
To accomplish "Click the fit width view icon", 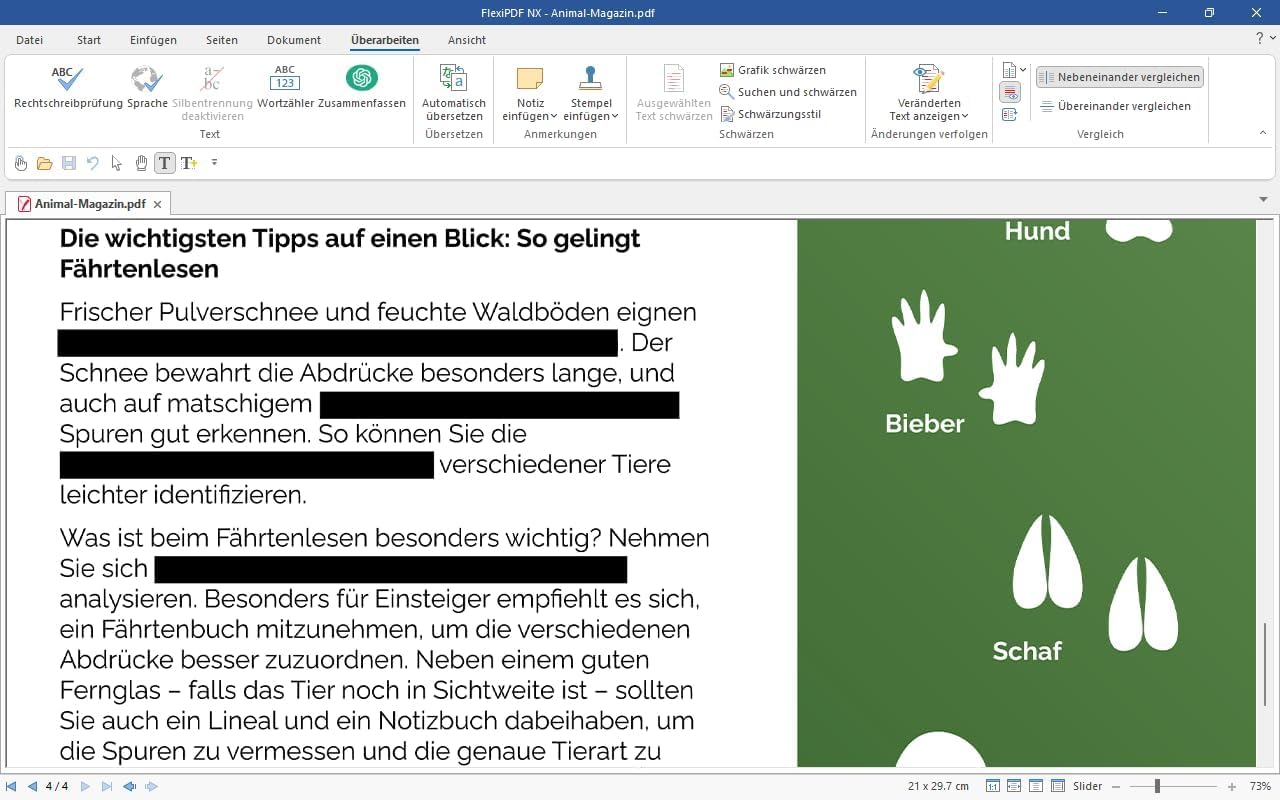I will tap(1014, 787).
